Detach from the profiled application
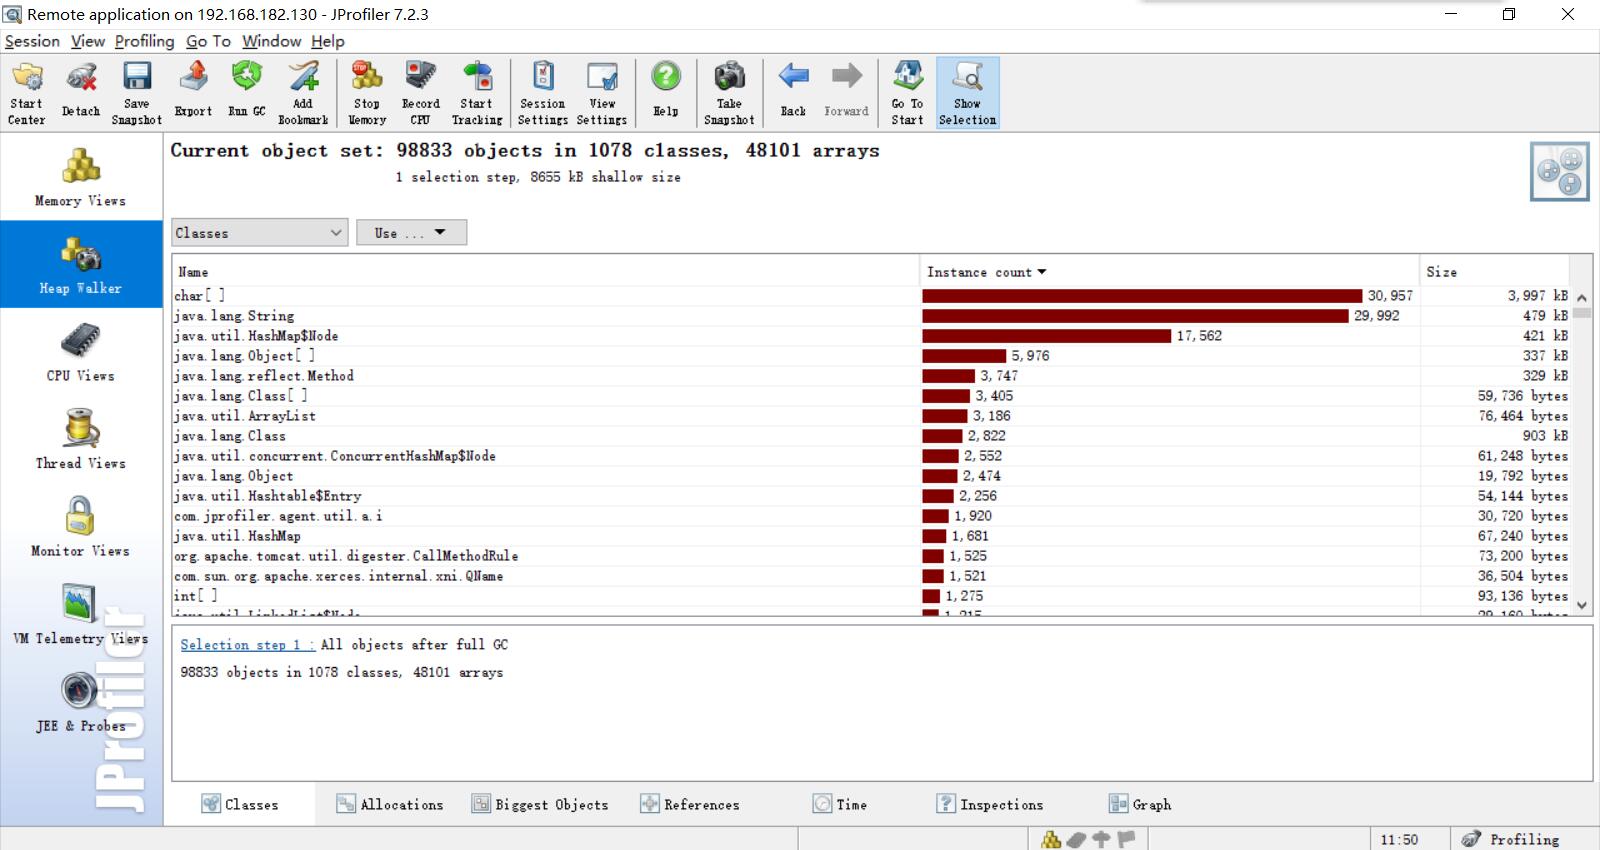This screenshot has height=850, width=1600. pos(81,93)
